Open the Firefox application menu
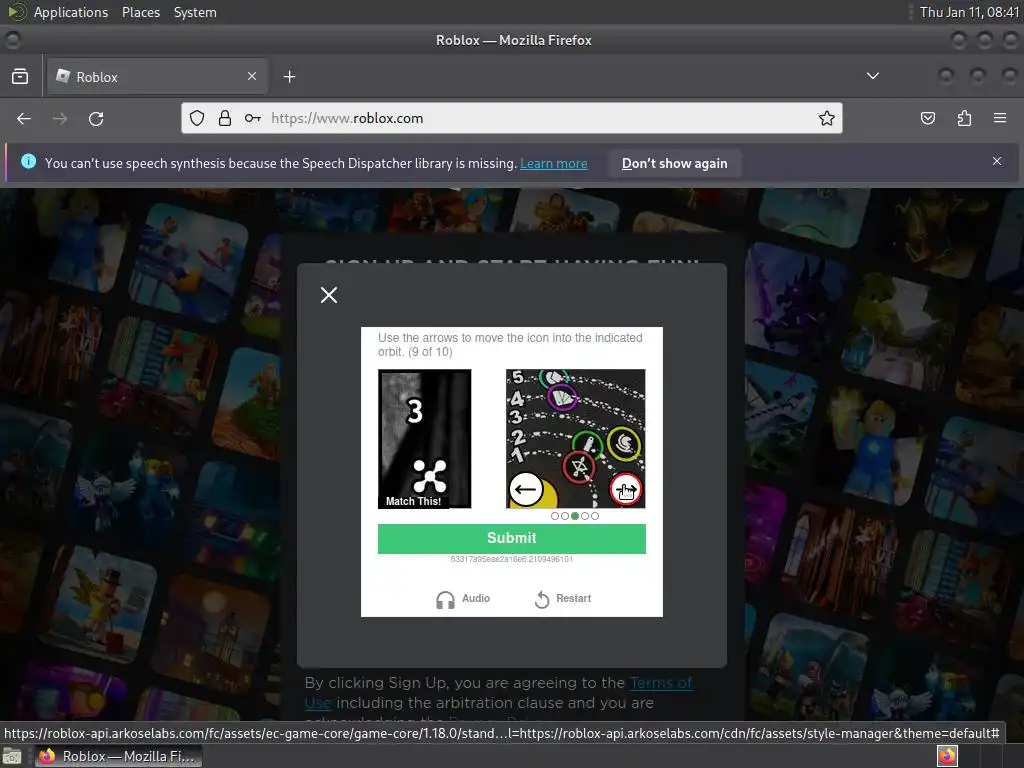 (x=1000, y=118)
